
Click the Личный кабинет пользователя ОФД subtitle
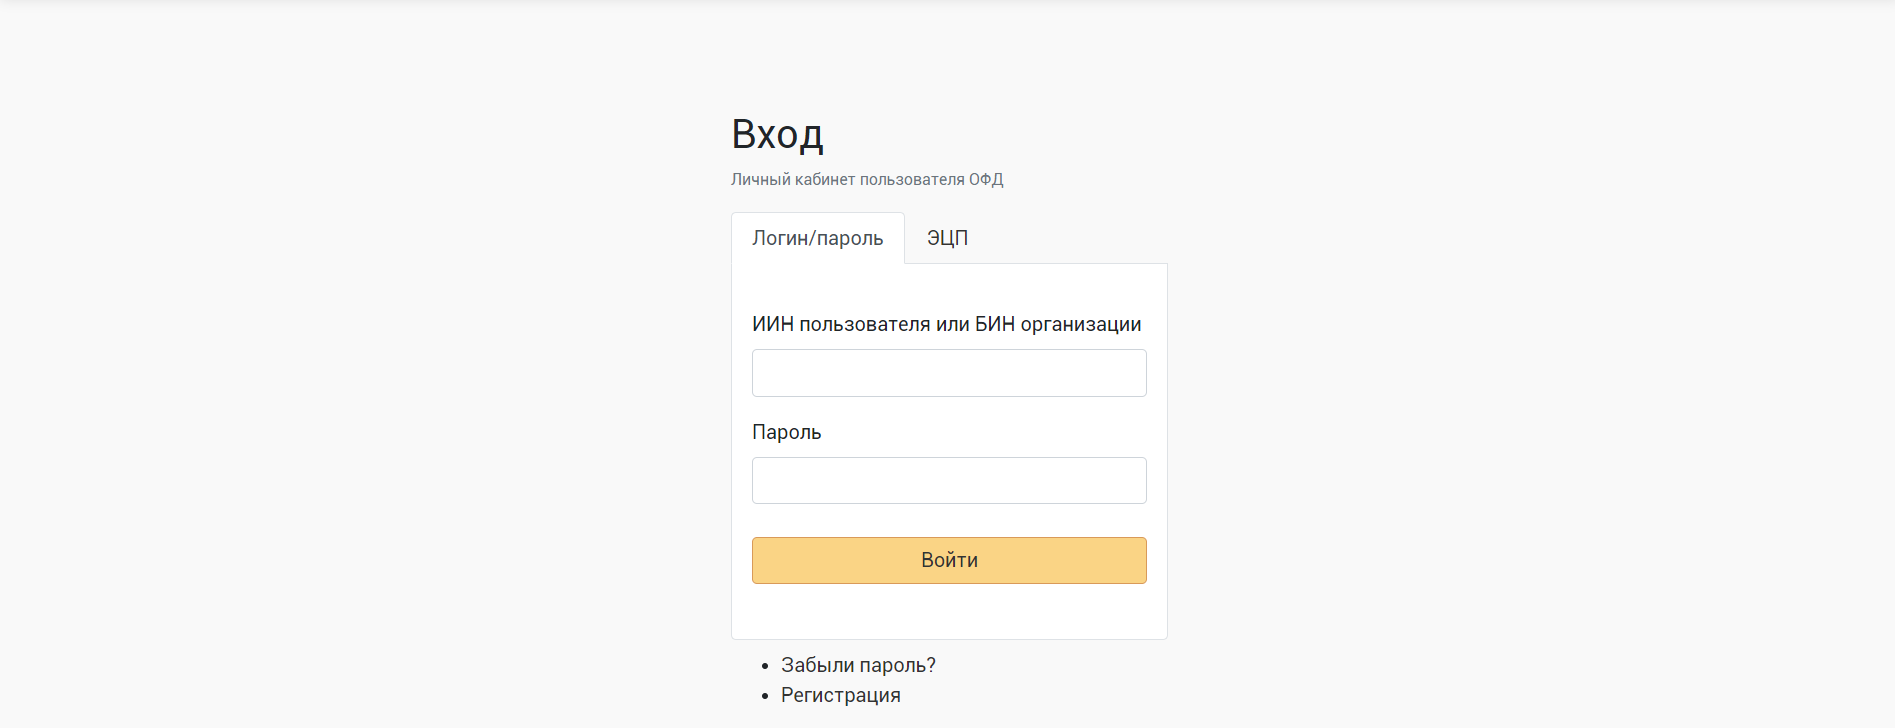tap(866, 180)
